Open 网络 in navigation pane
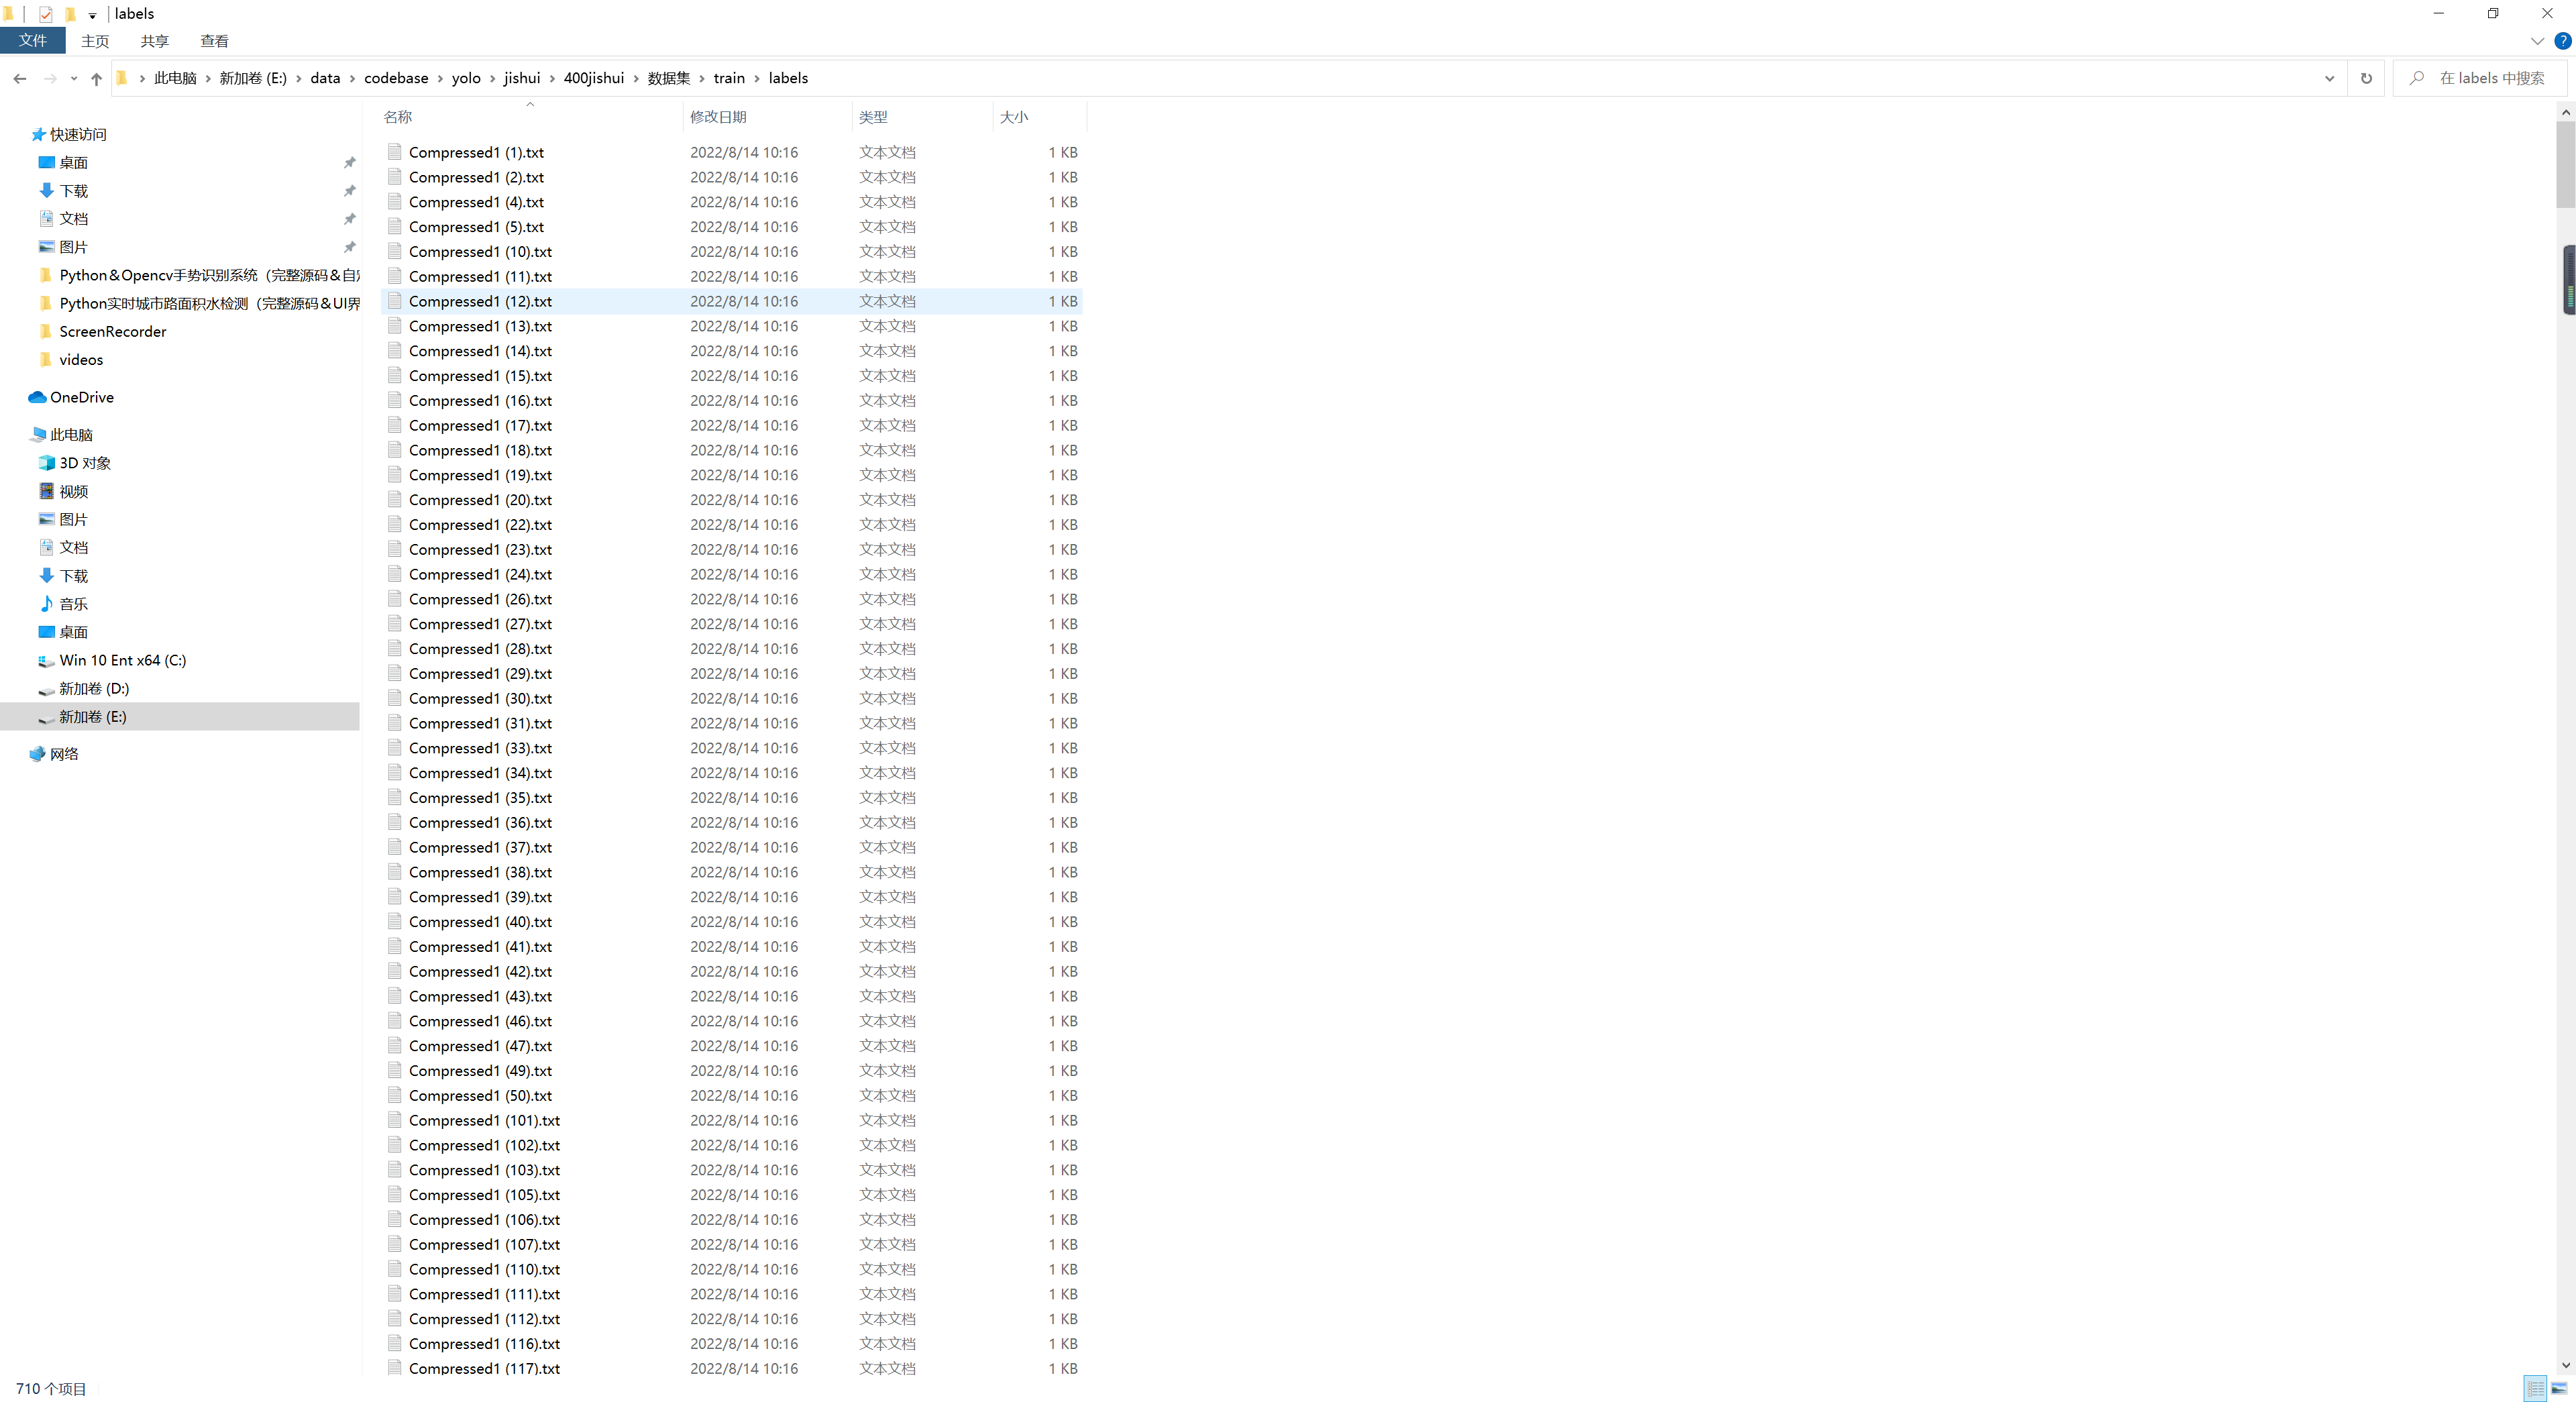This screenshot has width=2576, height=1402. (64, 754)
